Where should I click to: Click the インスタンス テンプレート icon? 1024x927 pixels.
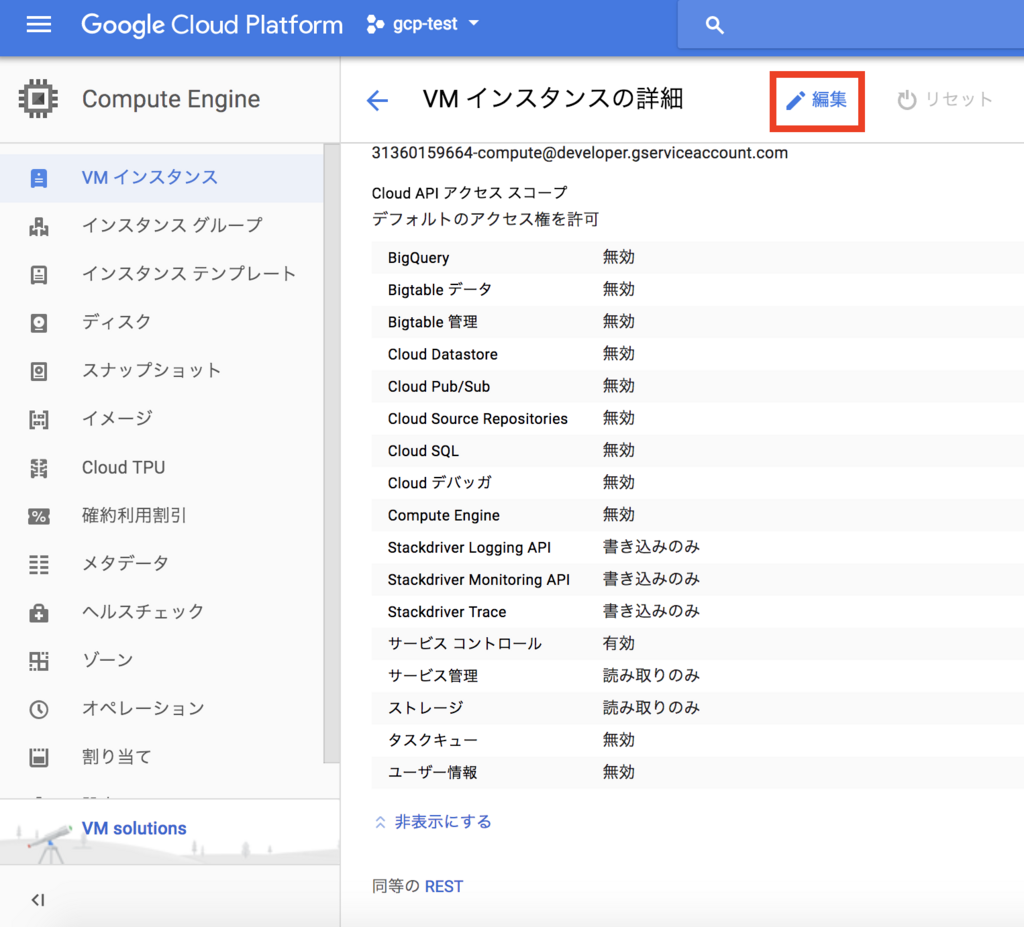pos(39,274)
